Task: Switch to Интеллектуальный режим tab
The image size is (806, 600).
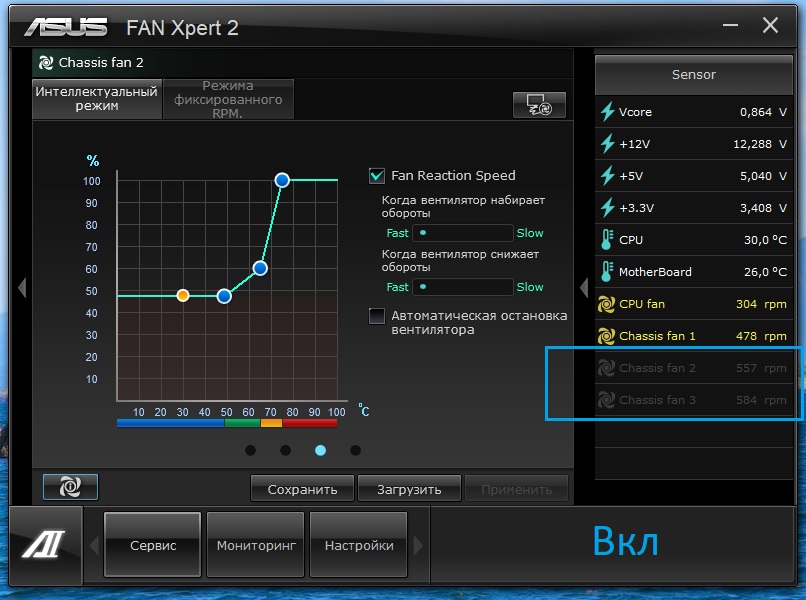Action: coord(97,99)
